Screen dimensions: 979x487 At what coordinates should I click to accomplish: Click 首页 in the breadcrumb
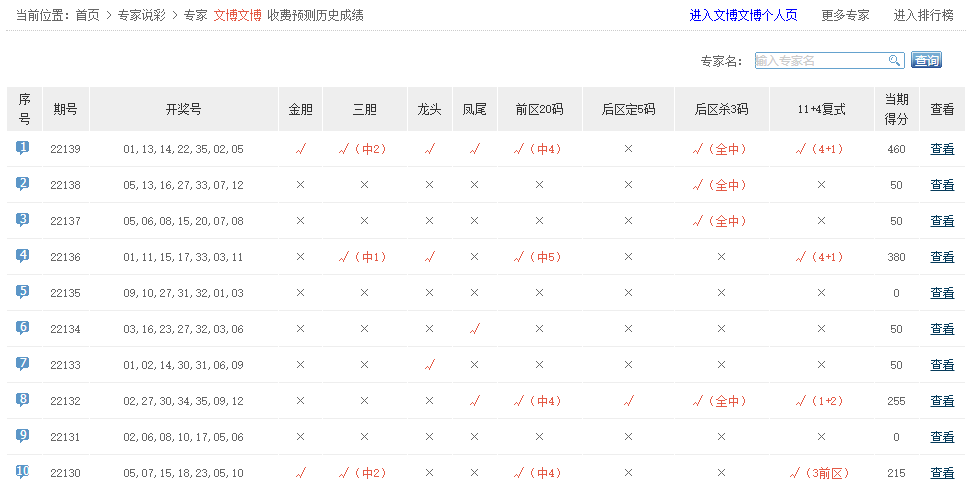pos(88,15)
